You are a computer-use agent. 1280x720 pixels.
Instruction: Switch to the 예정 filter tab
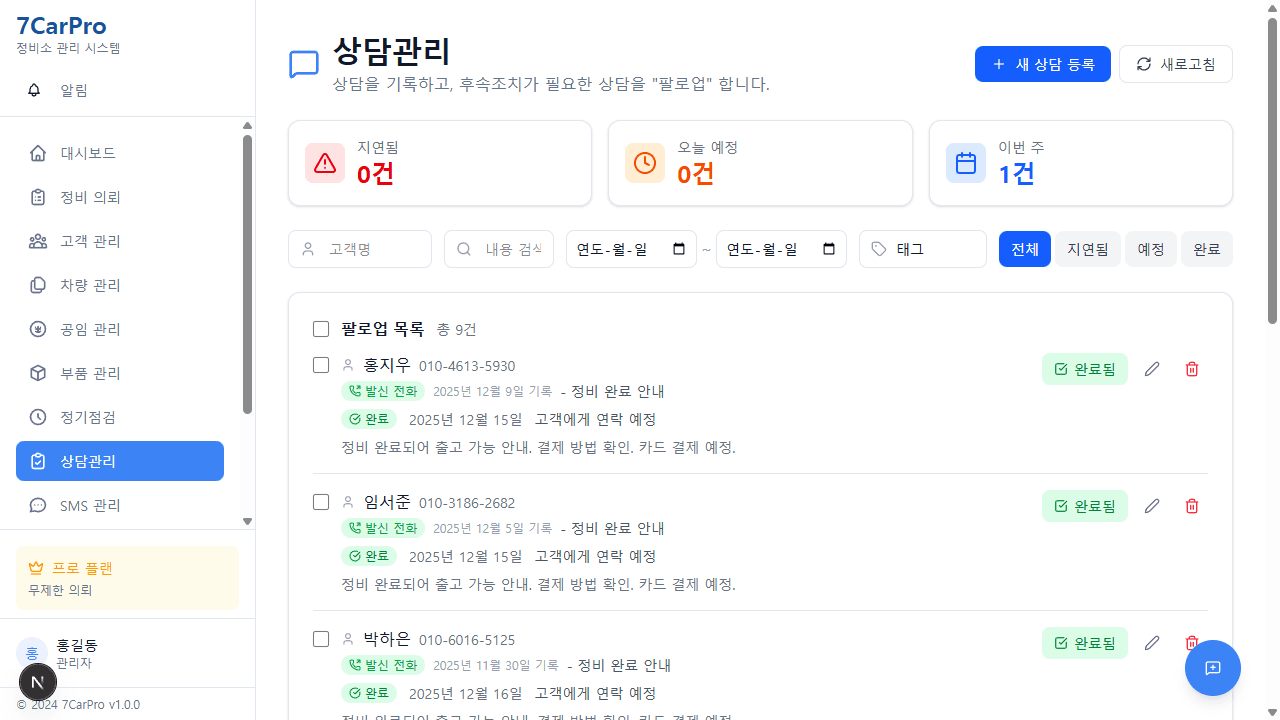point(1150,249)
